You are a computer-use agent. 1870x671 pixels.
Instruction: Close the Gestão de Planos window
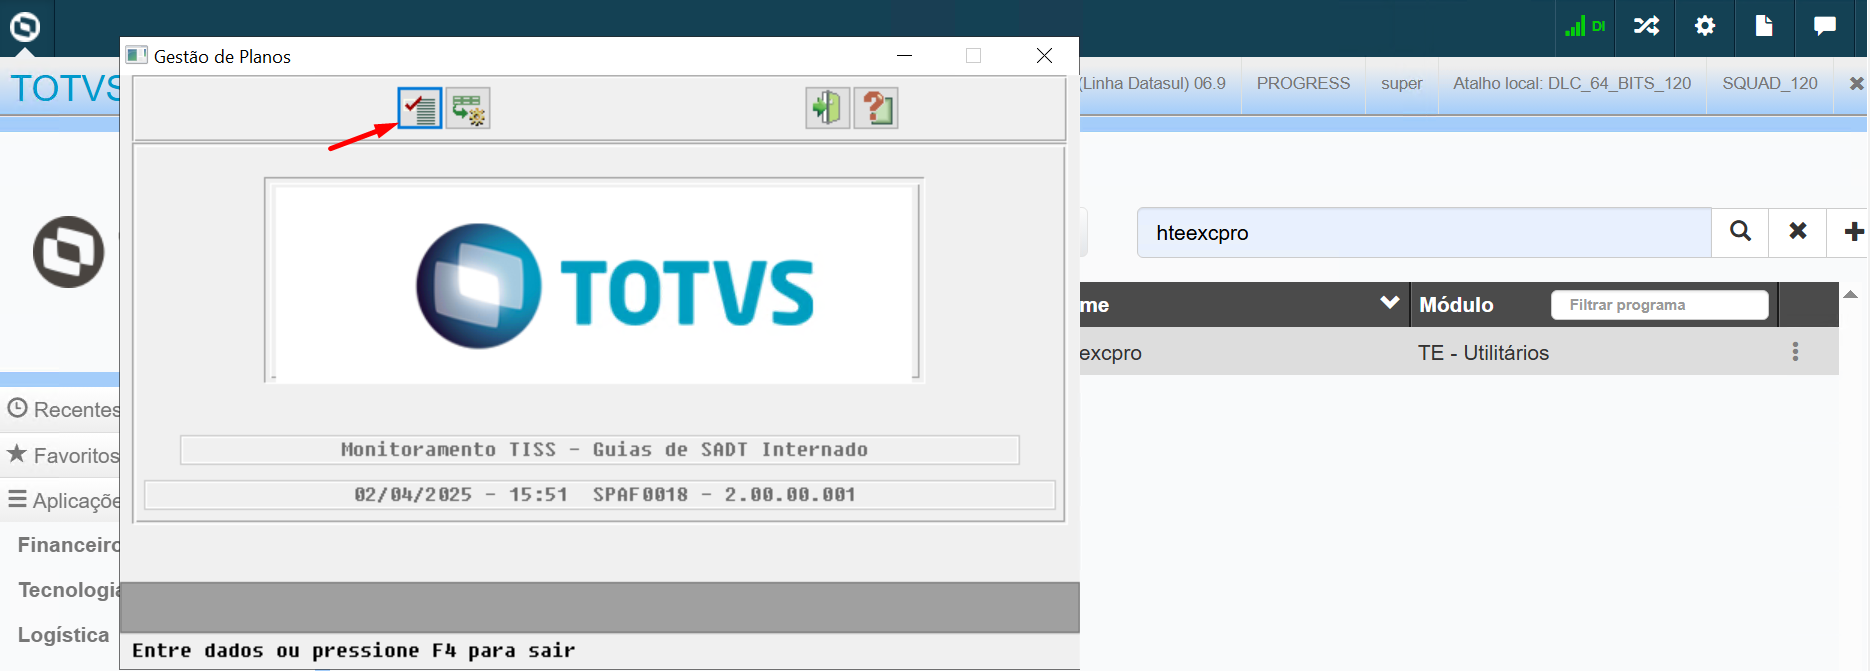coord(1044,56)
